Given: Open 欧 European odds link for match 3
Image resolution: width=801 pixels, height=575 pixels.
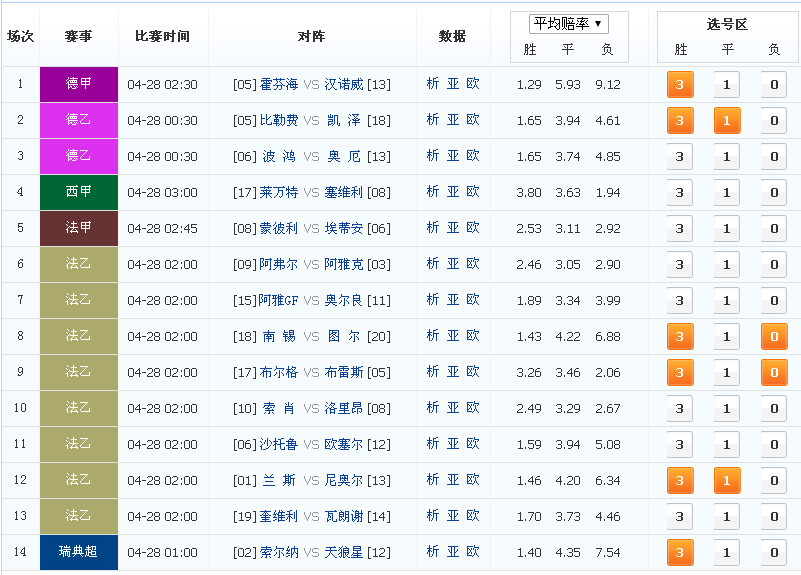Looking at the screenshot, I should click(x=473, y=156).
